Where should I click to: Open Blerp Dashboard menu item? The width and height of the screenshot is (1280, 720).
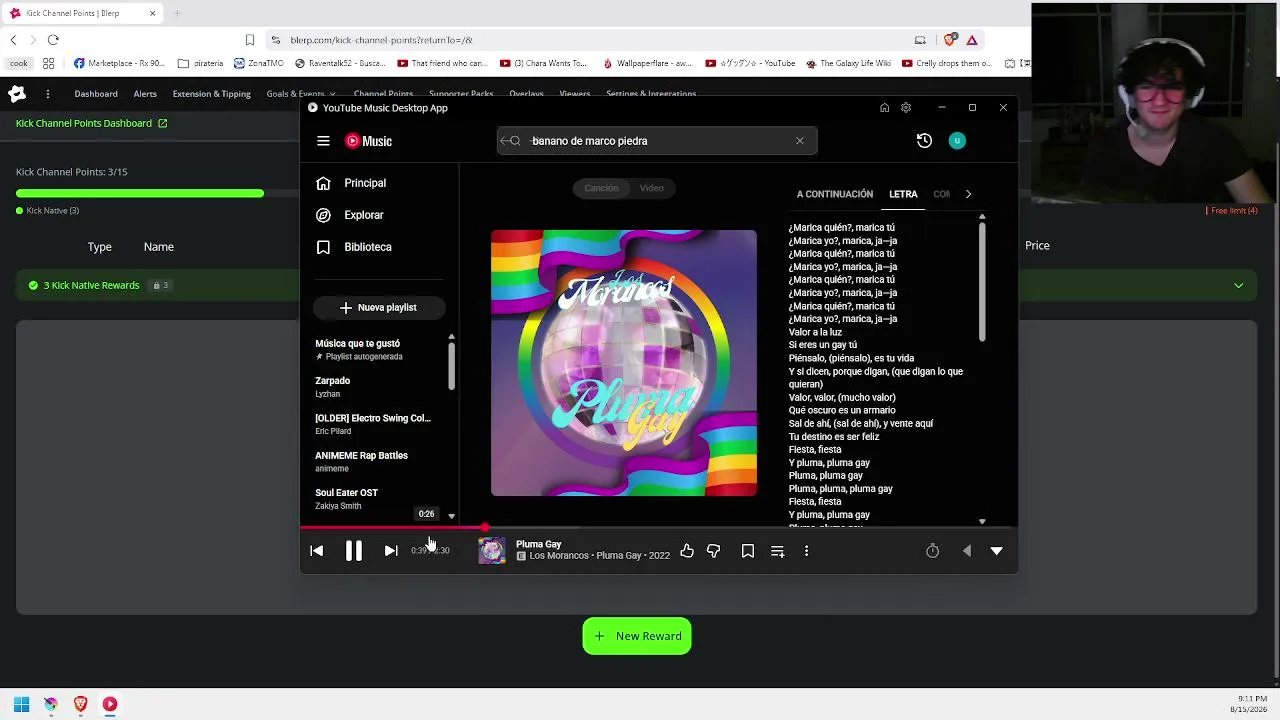[x=96, y=94]
